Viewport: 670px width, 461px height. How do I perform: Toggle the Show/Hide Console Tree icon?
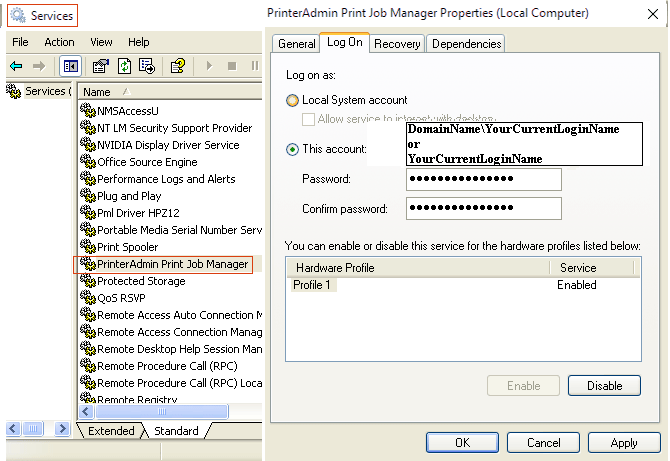coord(71,66)
